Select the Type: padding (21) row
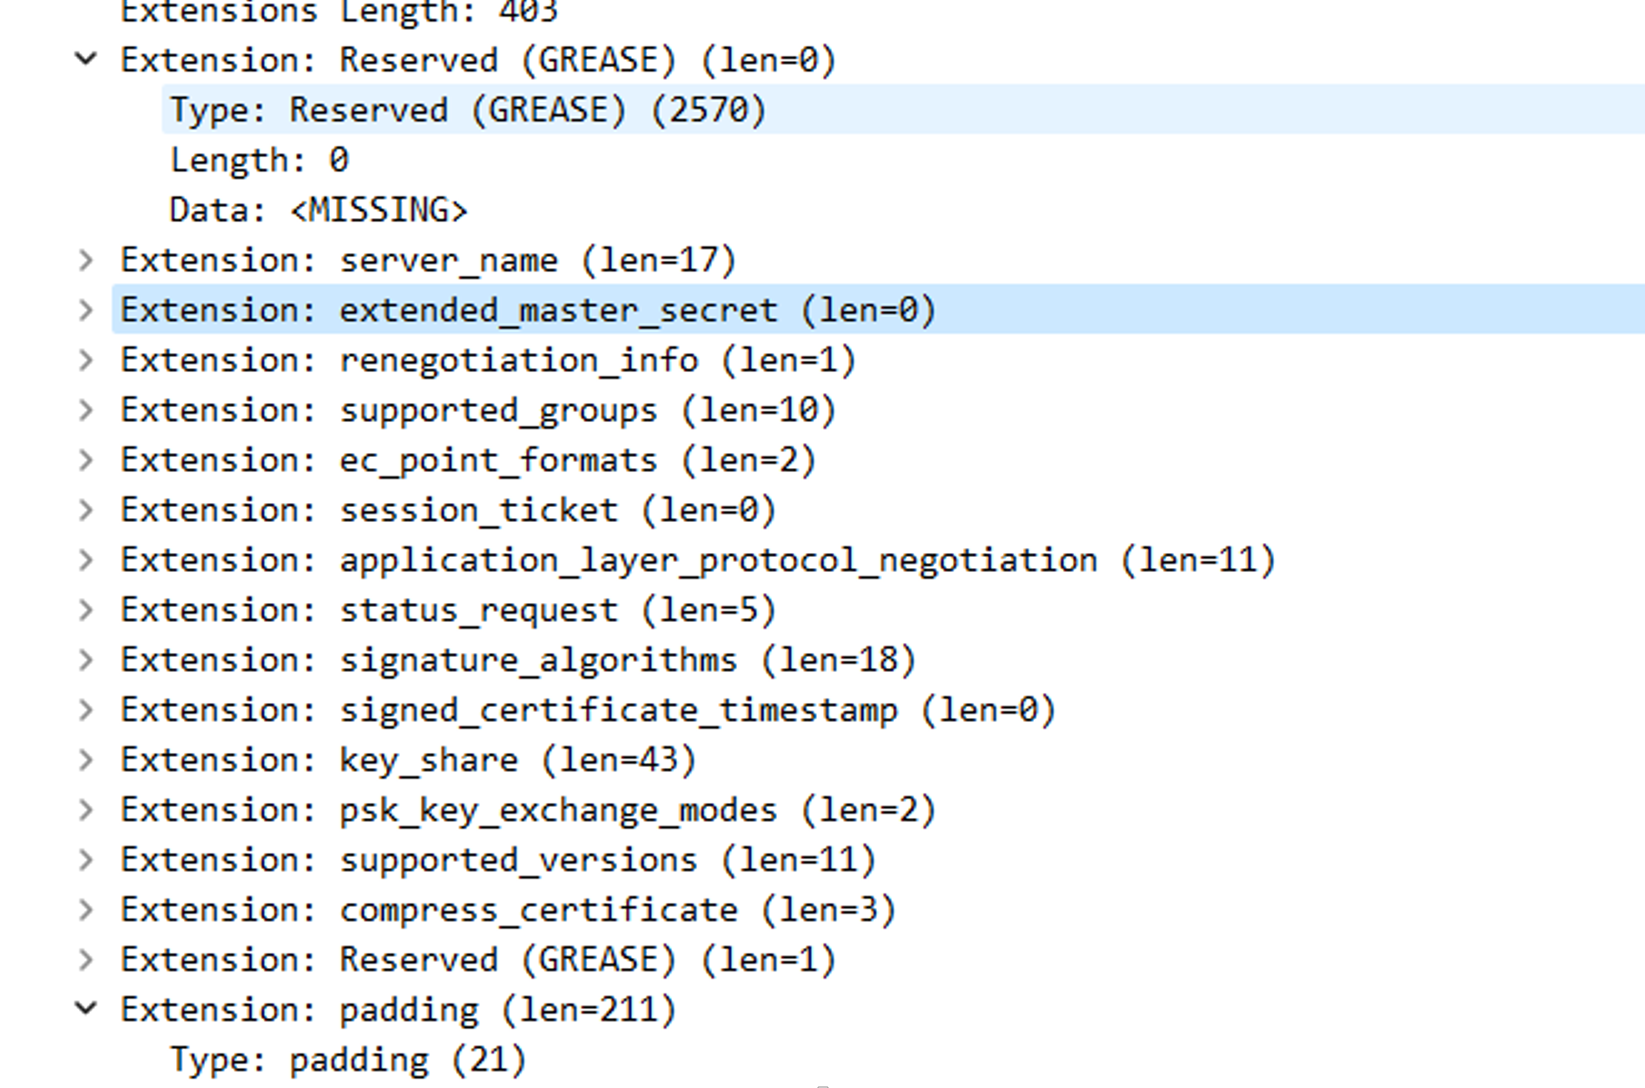Viewport: 1645px width, 1088px height. [x=347, y=1060]
